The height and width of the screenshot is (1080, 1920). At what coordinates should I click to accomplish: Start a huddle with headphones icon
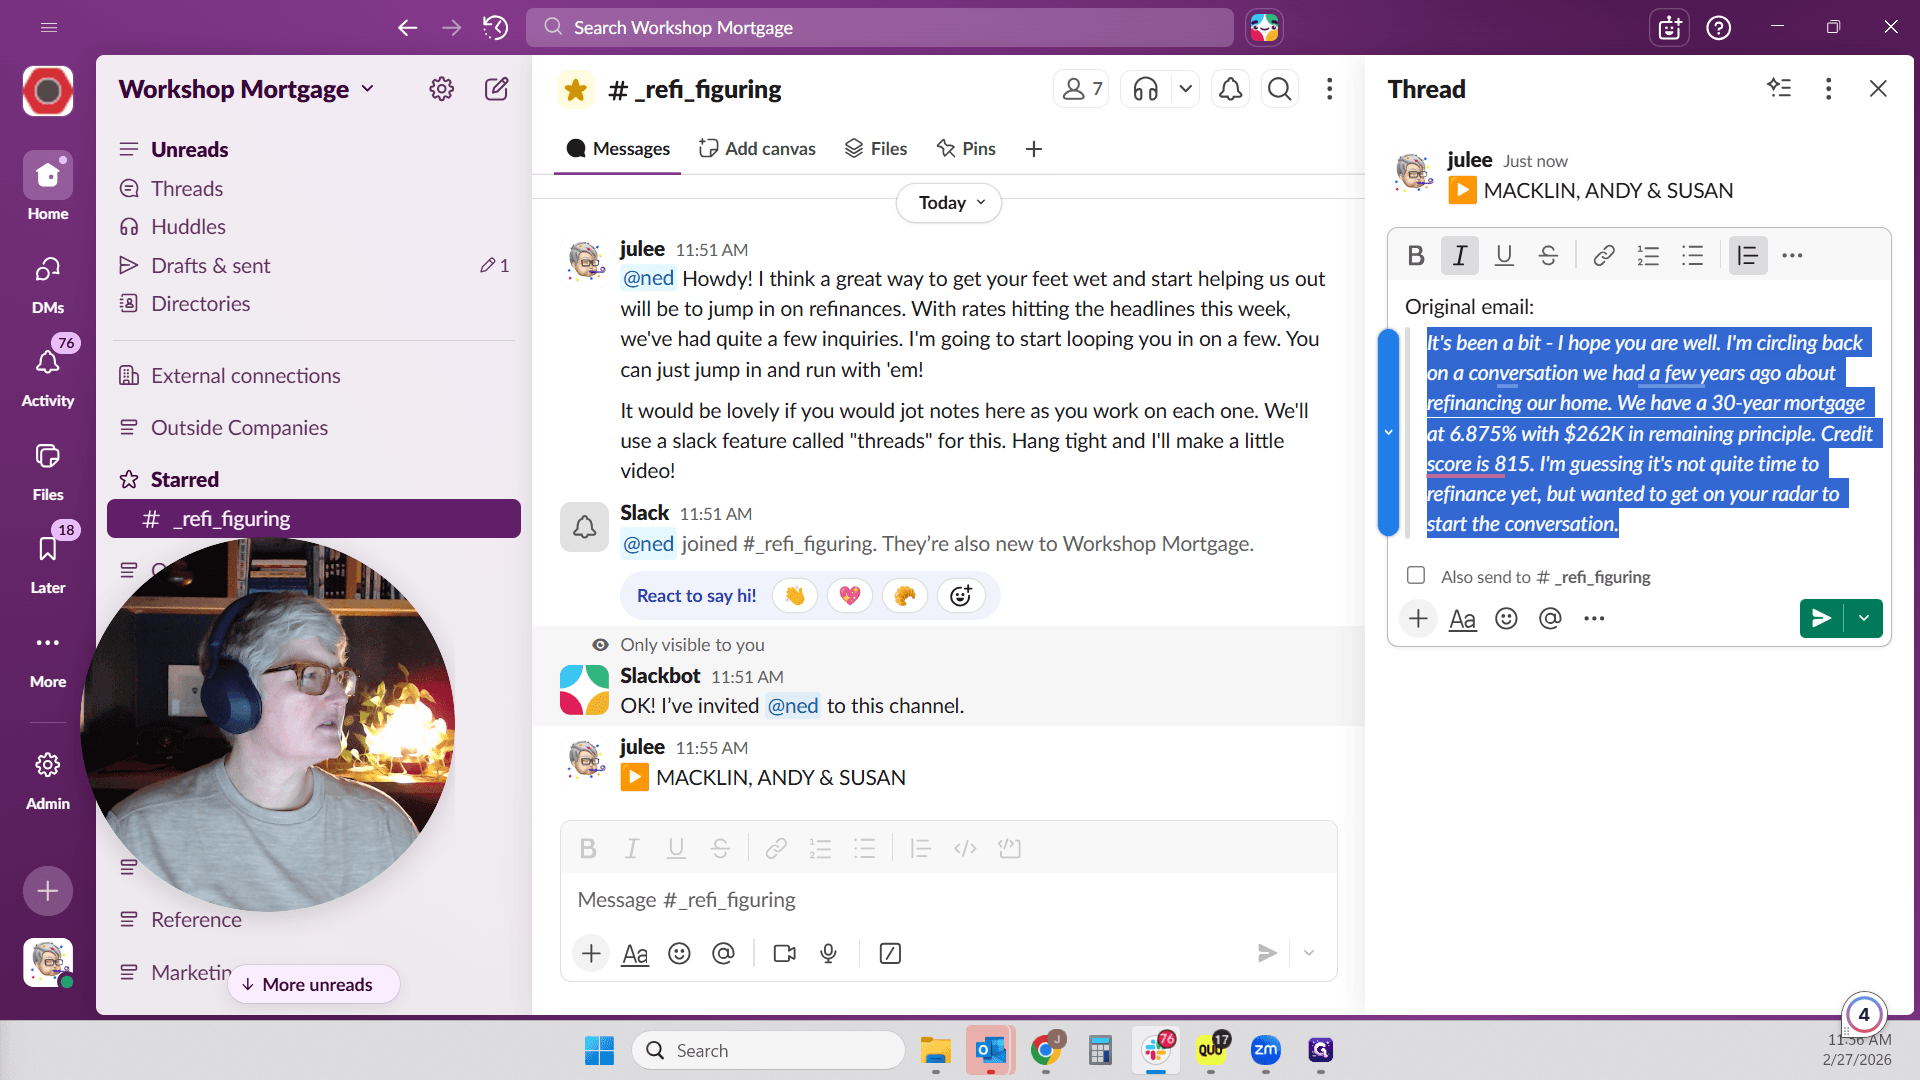click(1146, 90)
